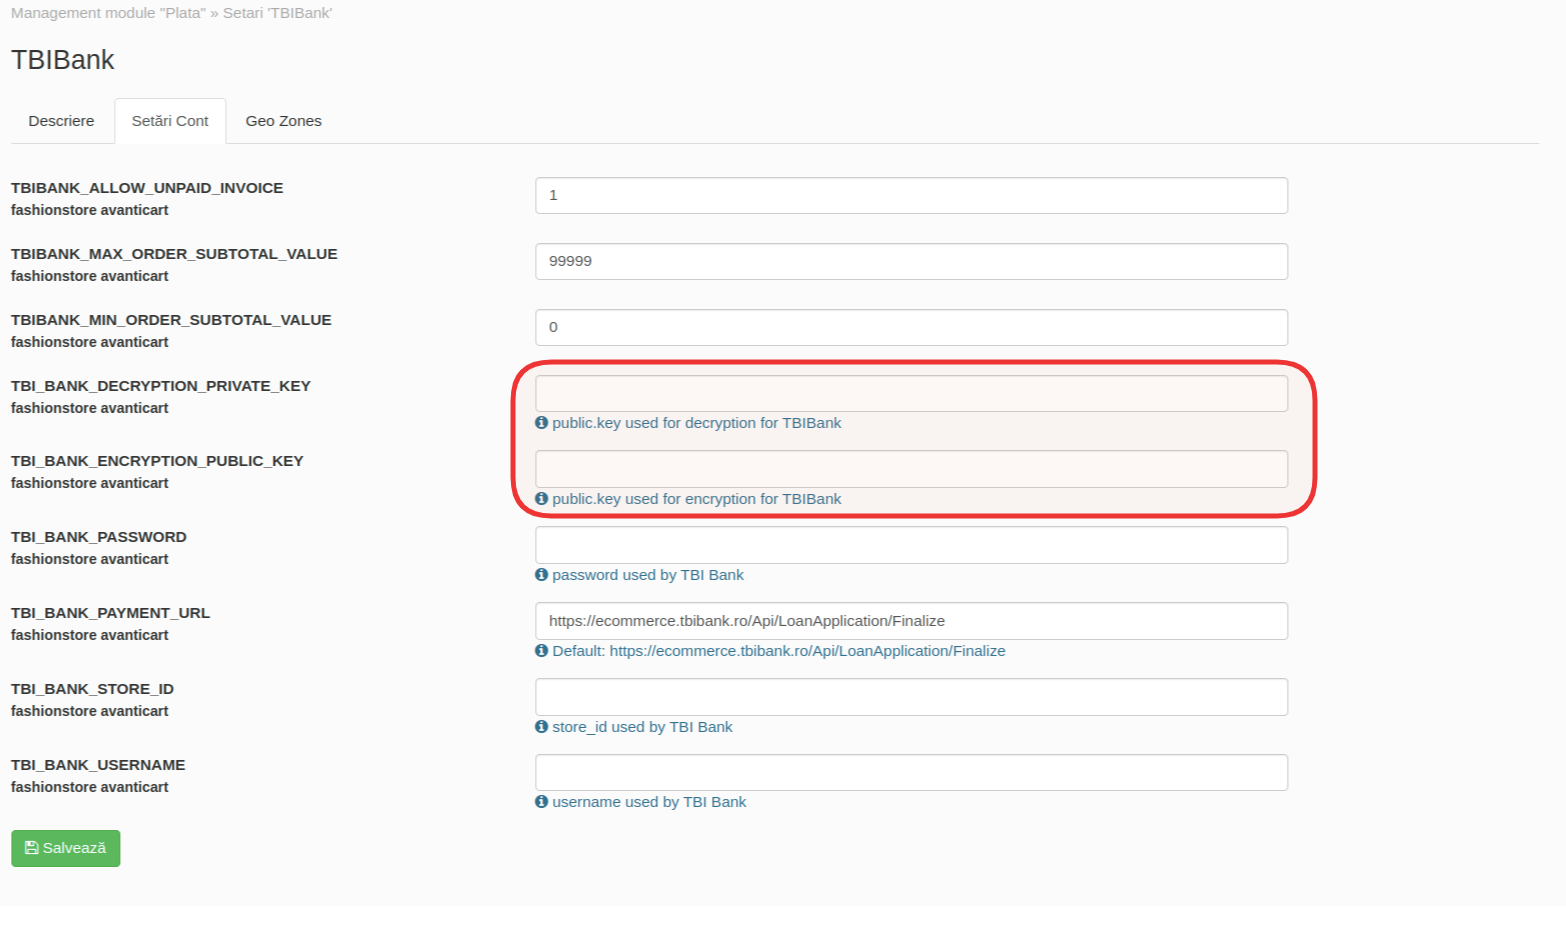Image resolution: width=1566 pixels, height=948 pixels.
Task: Click the TBIBank page heading
Action: tap(63, 60)
